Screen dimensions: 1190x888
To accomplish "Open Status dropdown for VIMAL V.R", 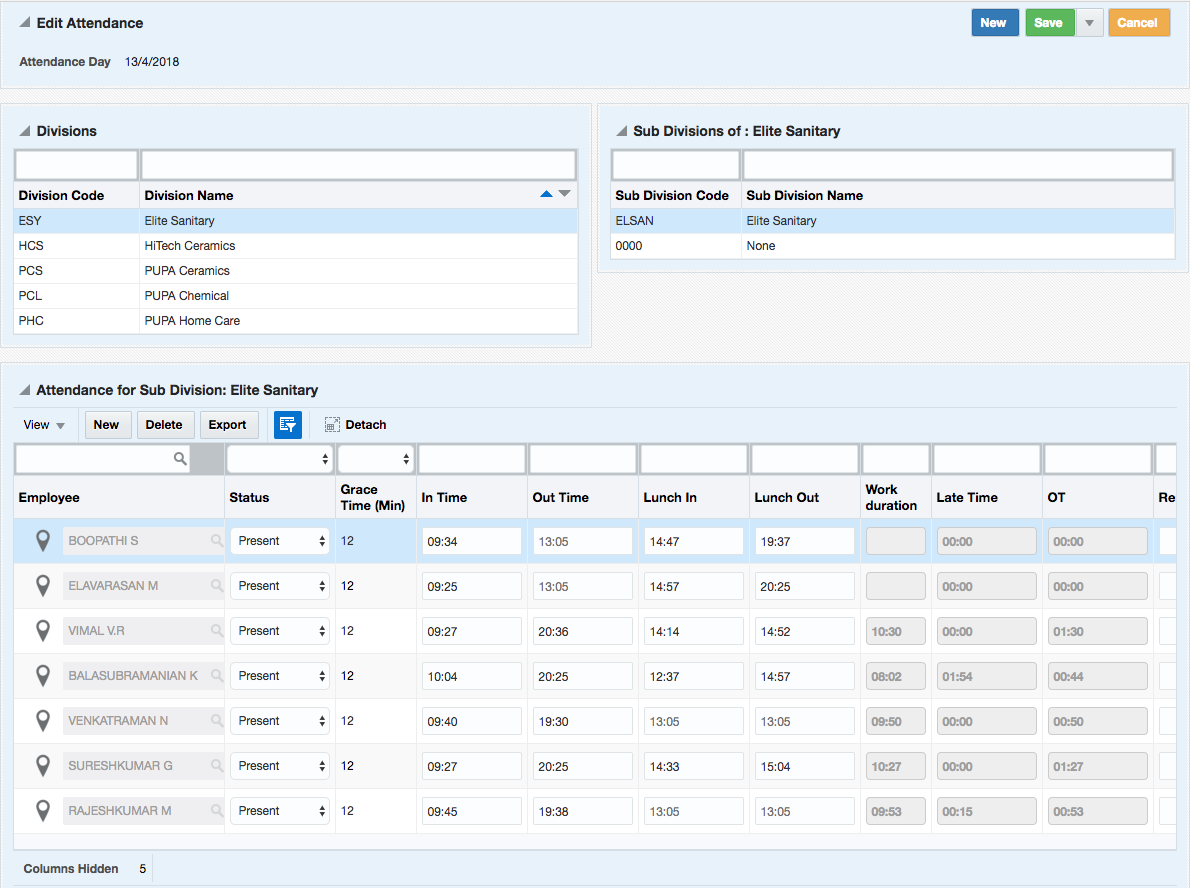I will tap(279, 631).
